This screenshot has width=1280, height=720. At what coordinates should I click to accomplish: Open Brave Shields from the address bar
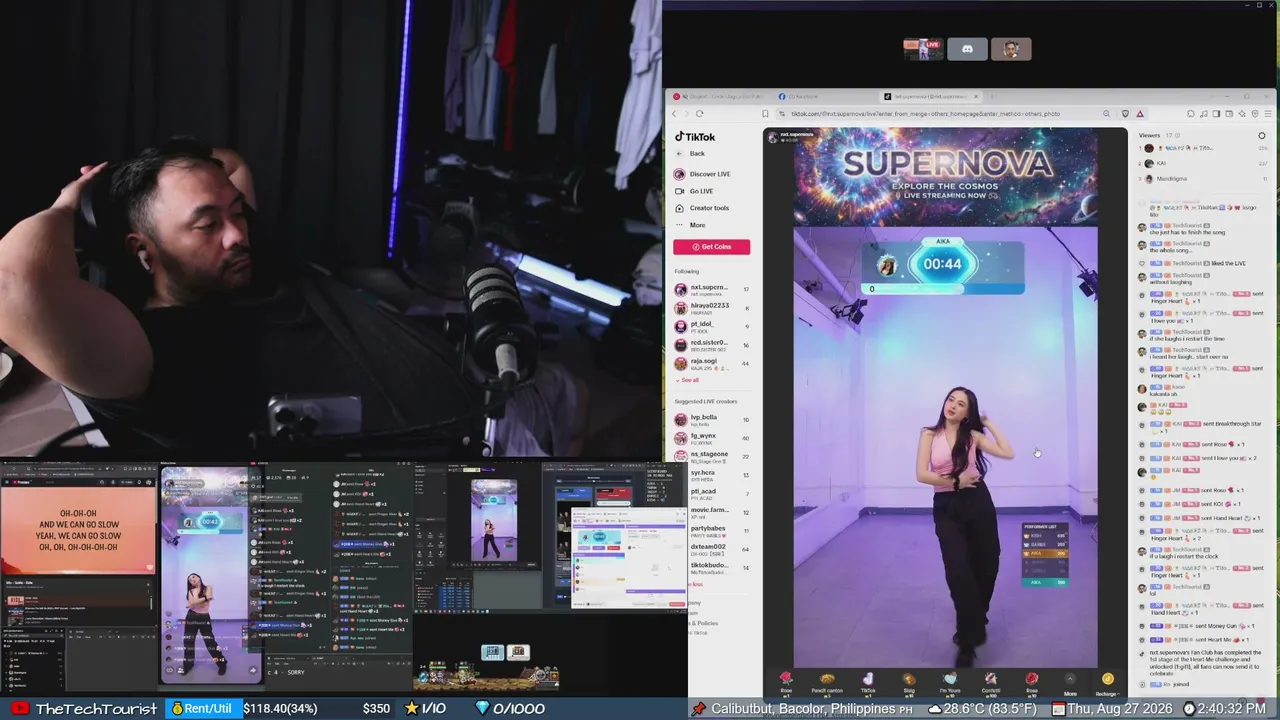[1125, 114]
